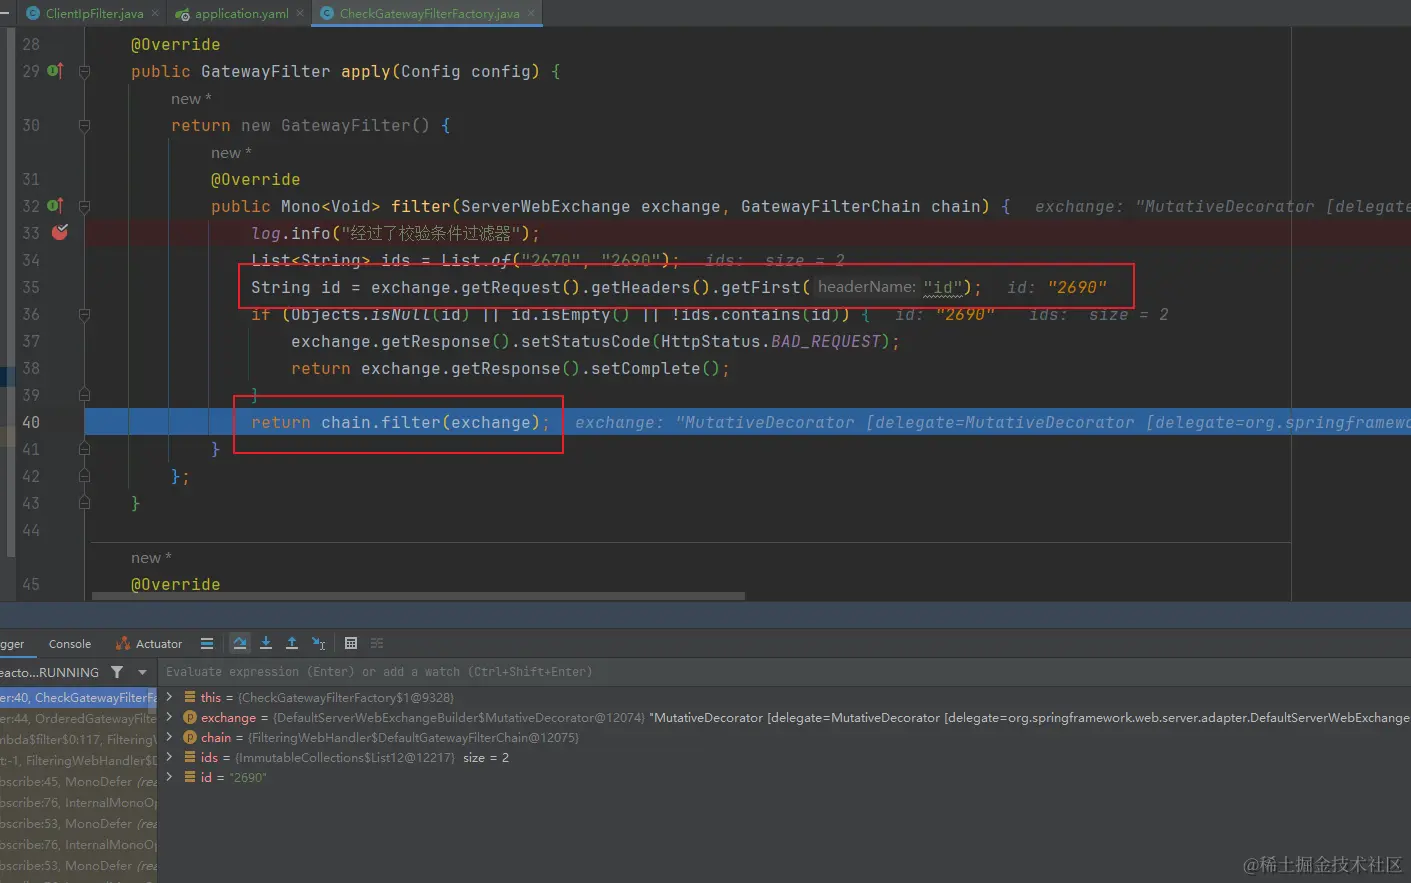Image resolution: width=1411 pixels, height=883 pixels.
Task: Click the Run to Cursor icon
Action: pos(318,643)
